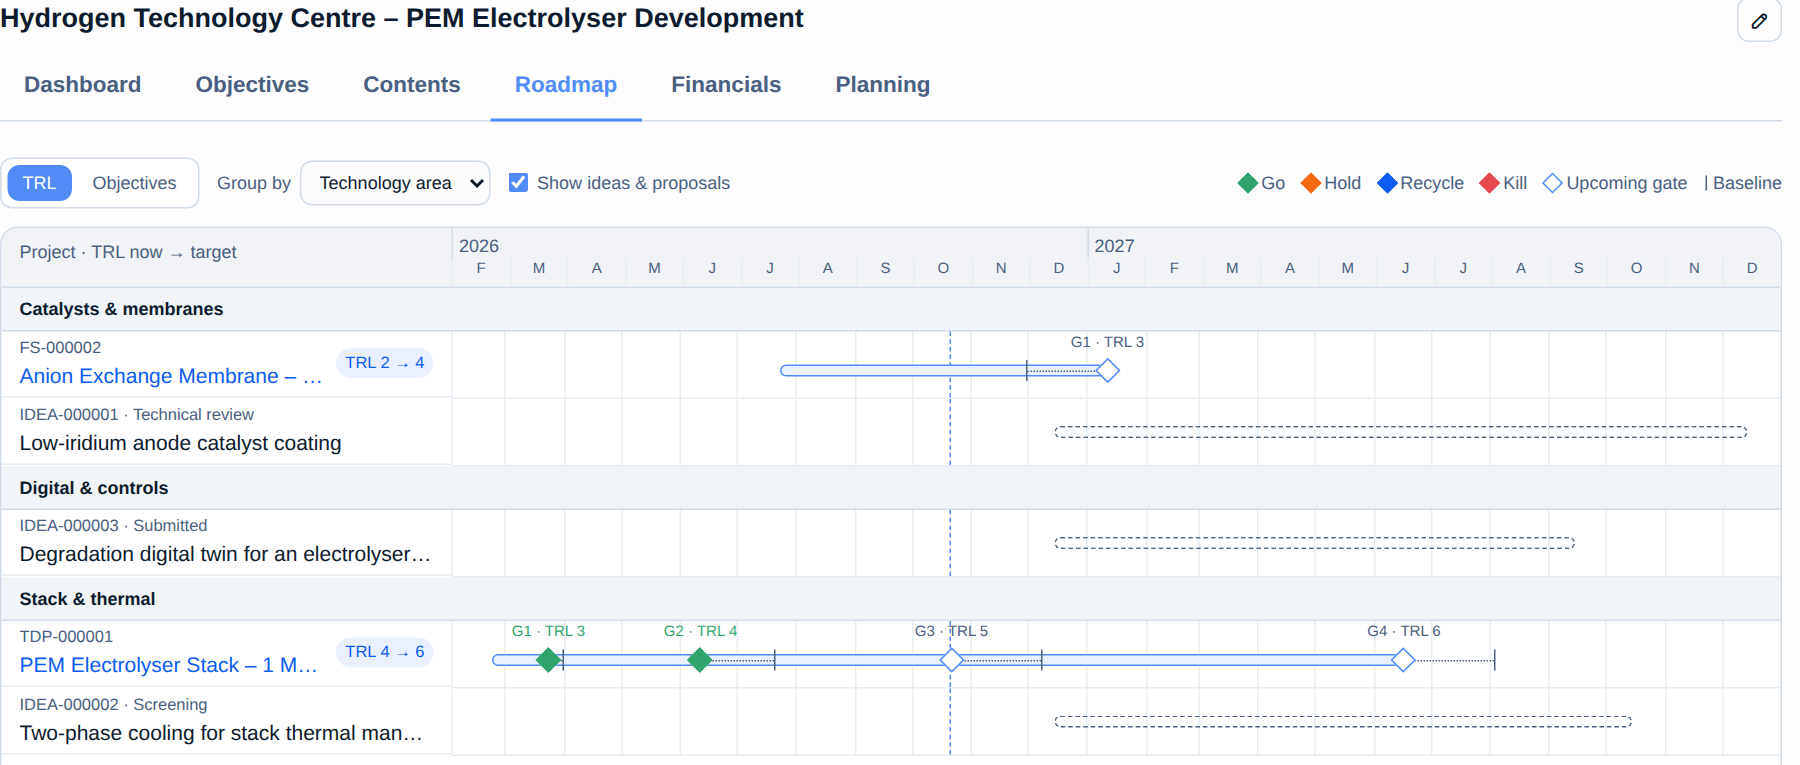The width and height of the screenshot is (1800, 765).
Task: Switch to the Financials tab
Action: 726,85
